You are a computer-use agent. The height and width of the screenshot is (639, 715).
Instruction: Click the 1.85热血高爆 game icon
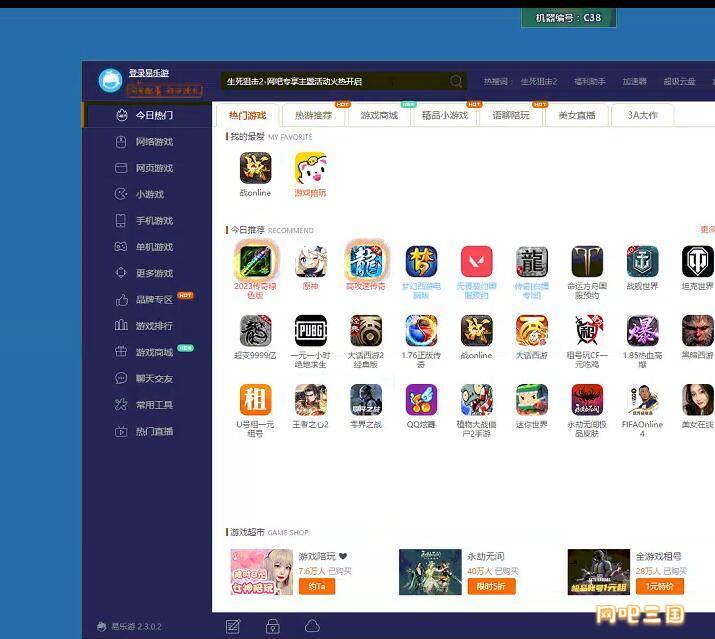642,331
